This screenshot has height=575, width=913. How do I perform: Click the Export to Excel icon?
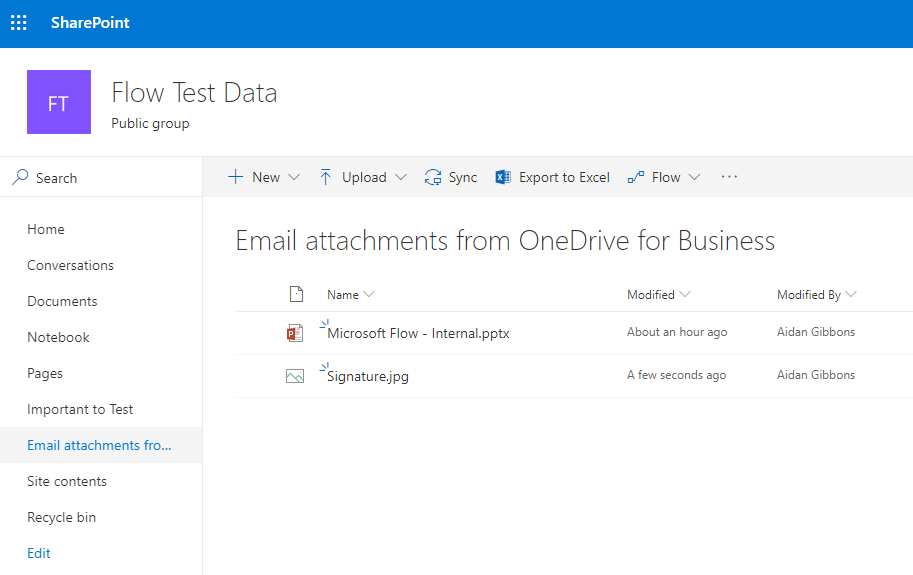click(503, 177)
